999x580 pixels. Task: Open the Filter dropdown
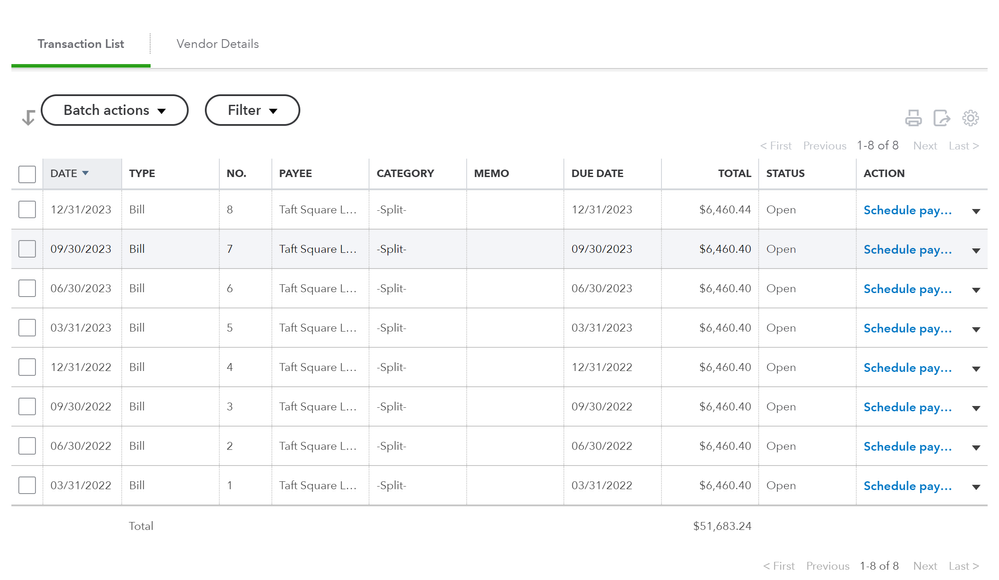pyautogui.click(x=252, y=110)
